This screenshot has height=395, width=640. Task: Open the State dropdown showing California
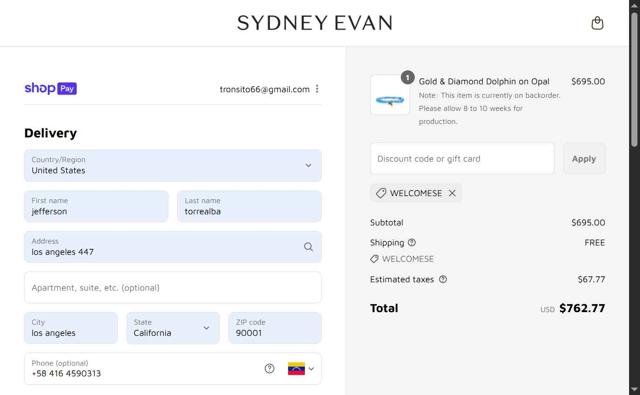[x=173, y=328]
